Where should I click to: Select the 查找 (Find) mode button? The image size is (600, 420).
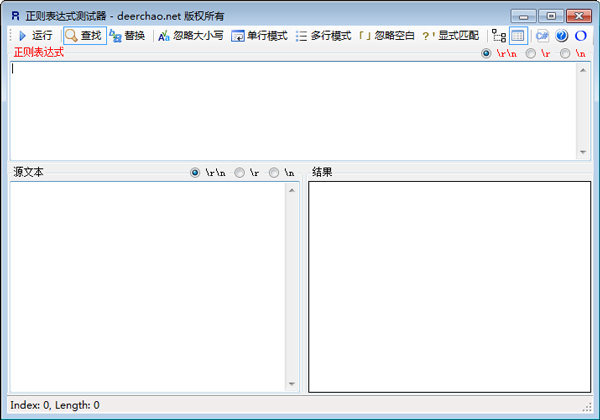click(84, 36)
